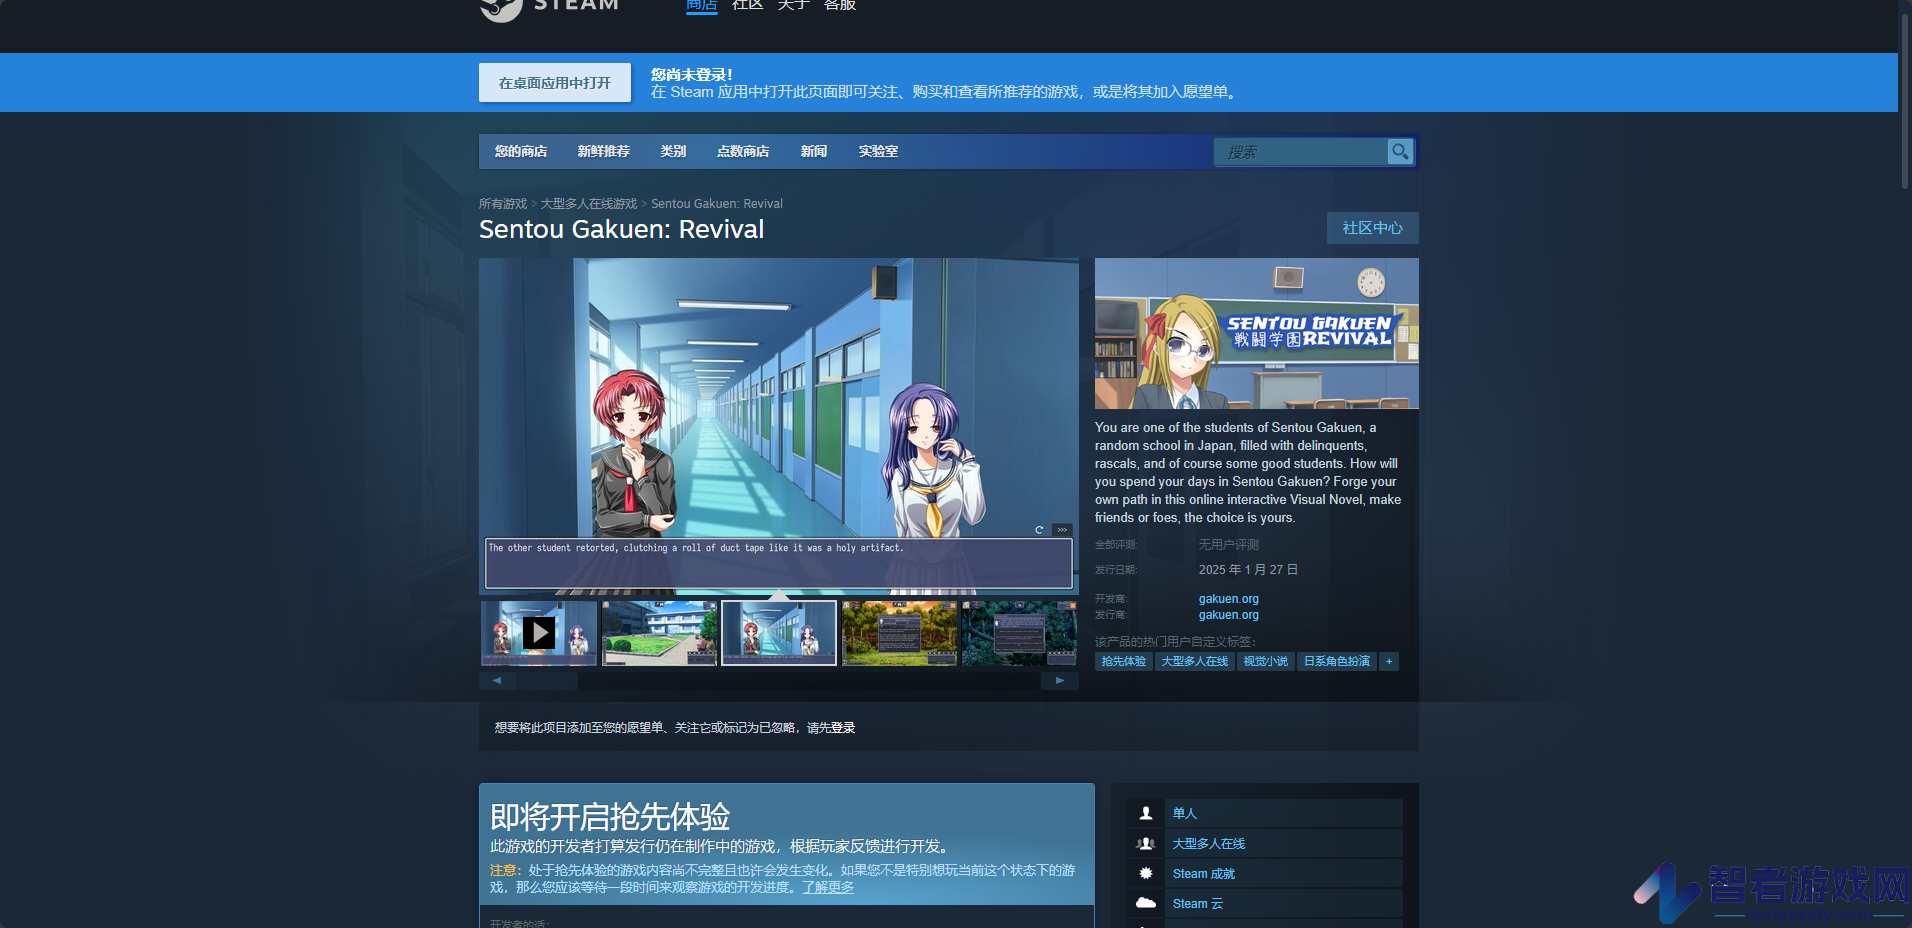1912x928 pixels.
Task: Click the left arrow of thumbnail strip
Action: tap(497, 680)
